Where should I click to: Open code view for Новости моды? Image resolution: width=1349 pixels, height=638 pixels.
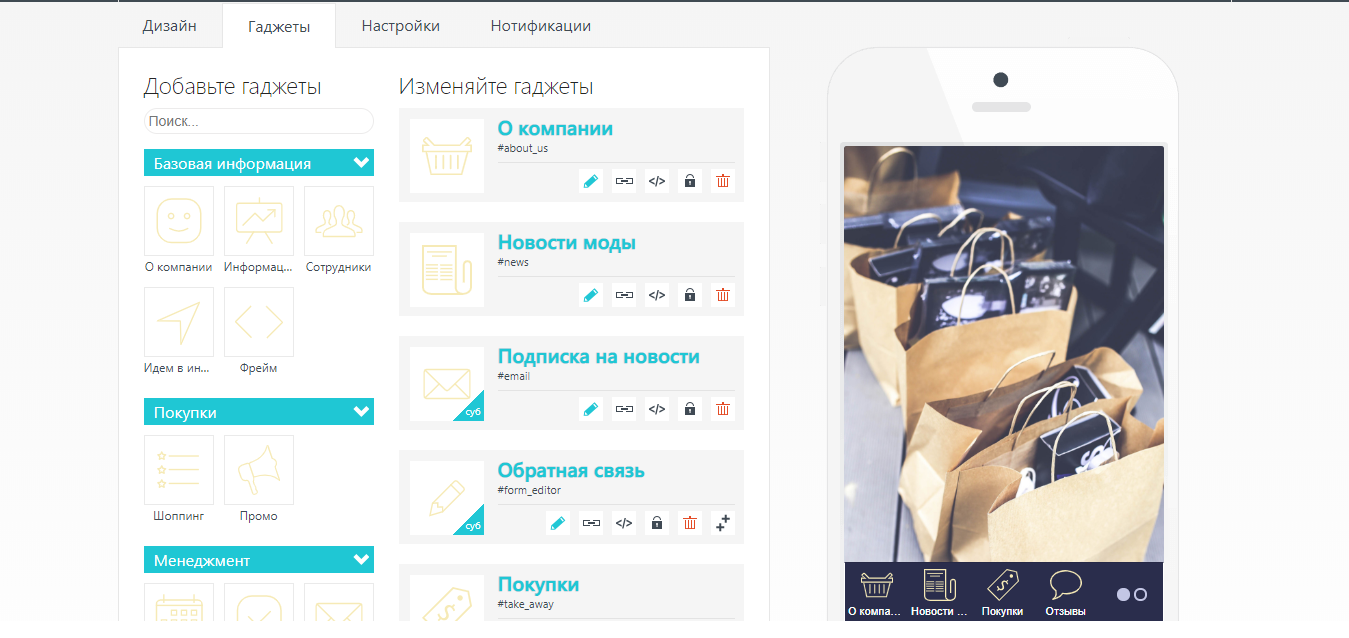pos(657,295)
